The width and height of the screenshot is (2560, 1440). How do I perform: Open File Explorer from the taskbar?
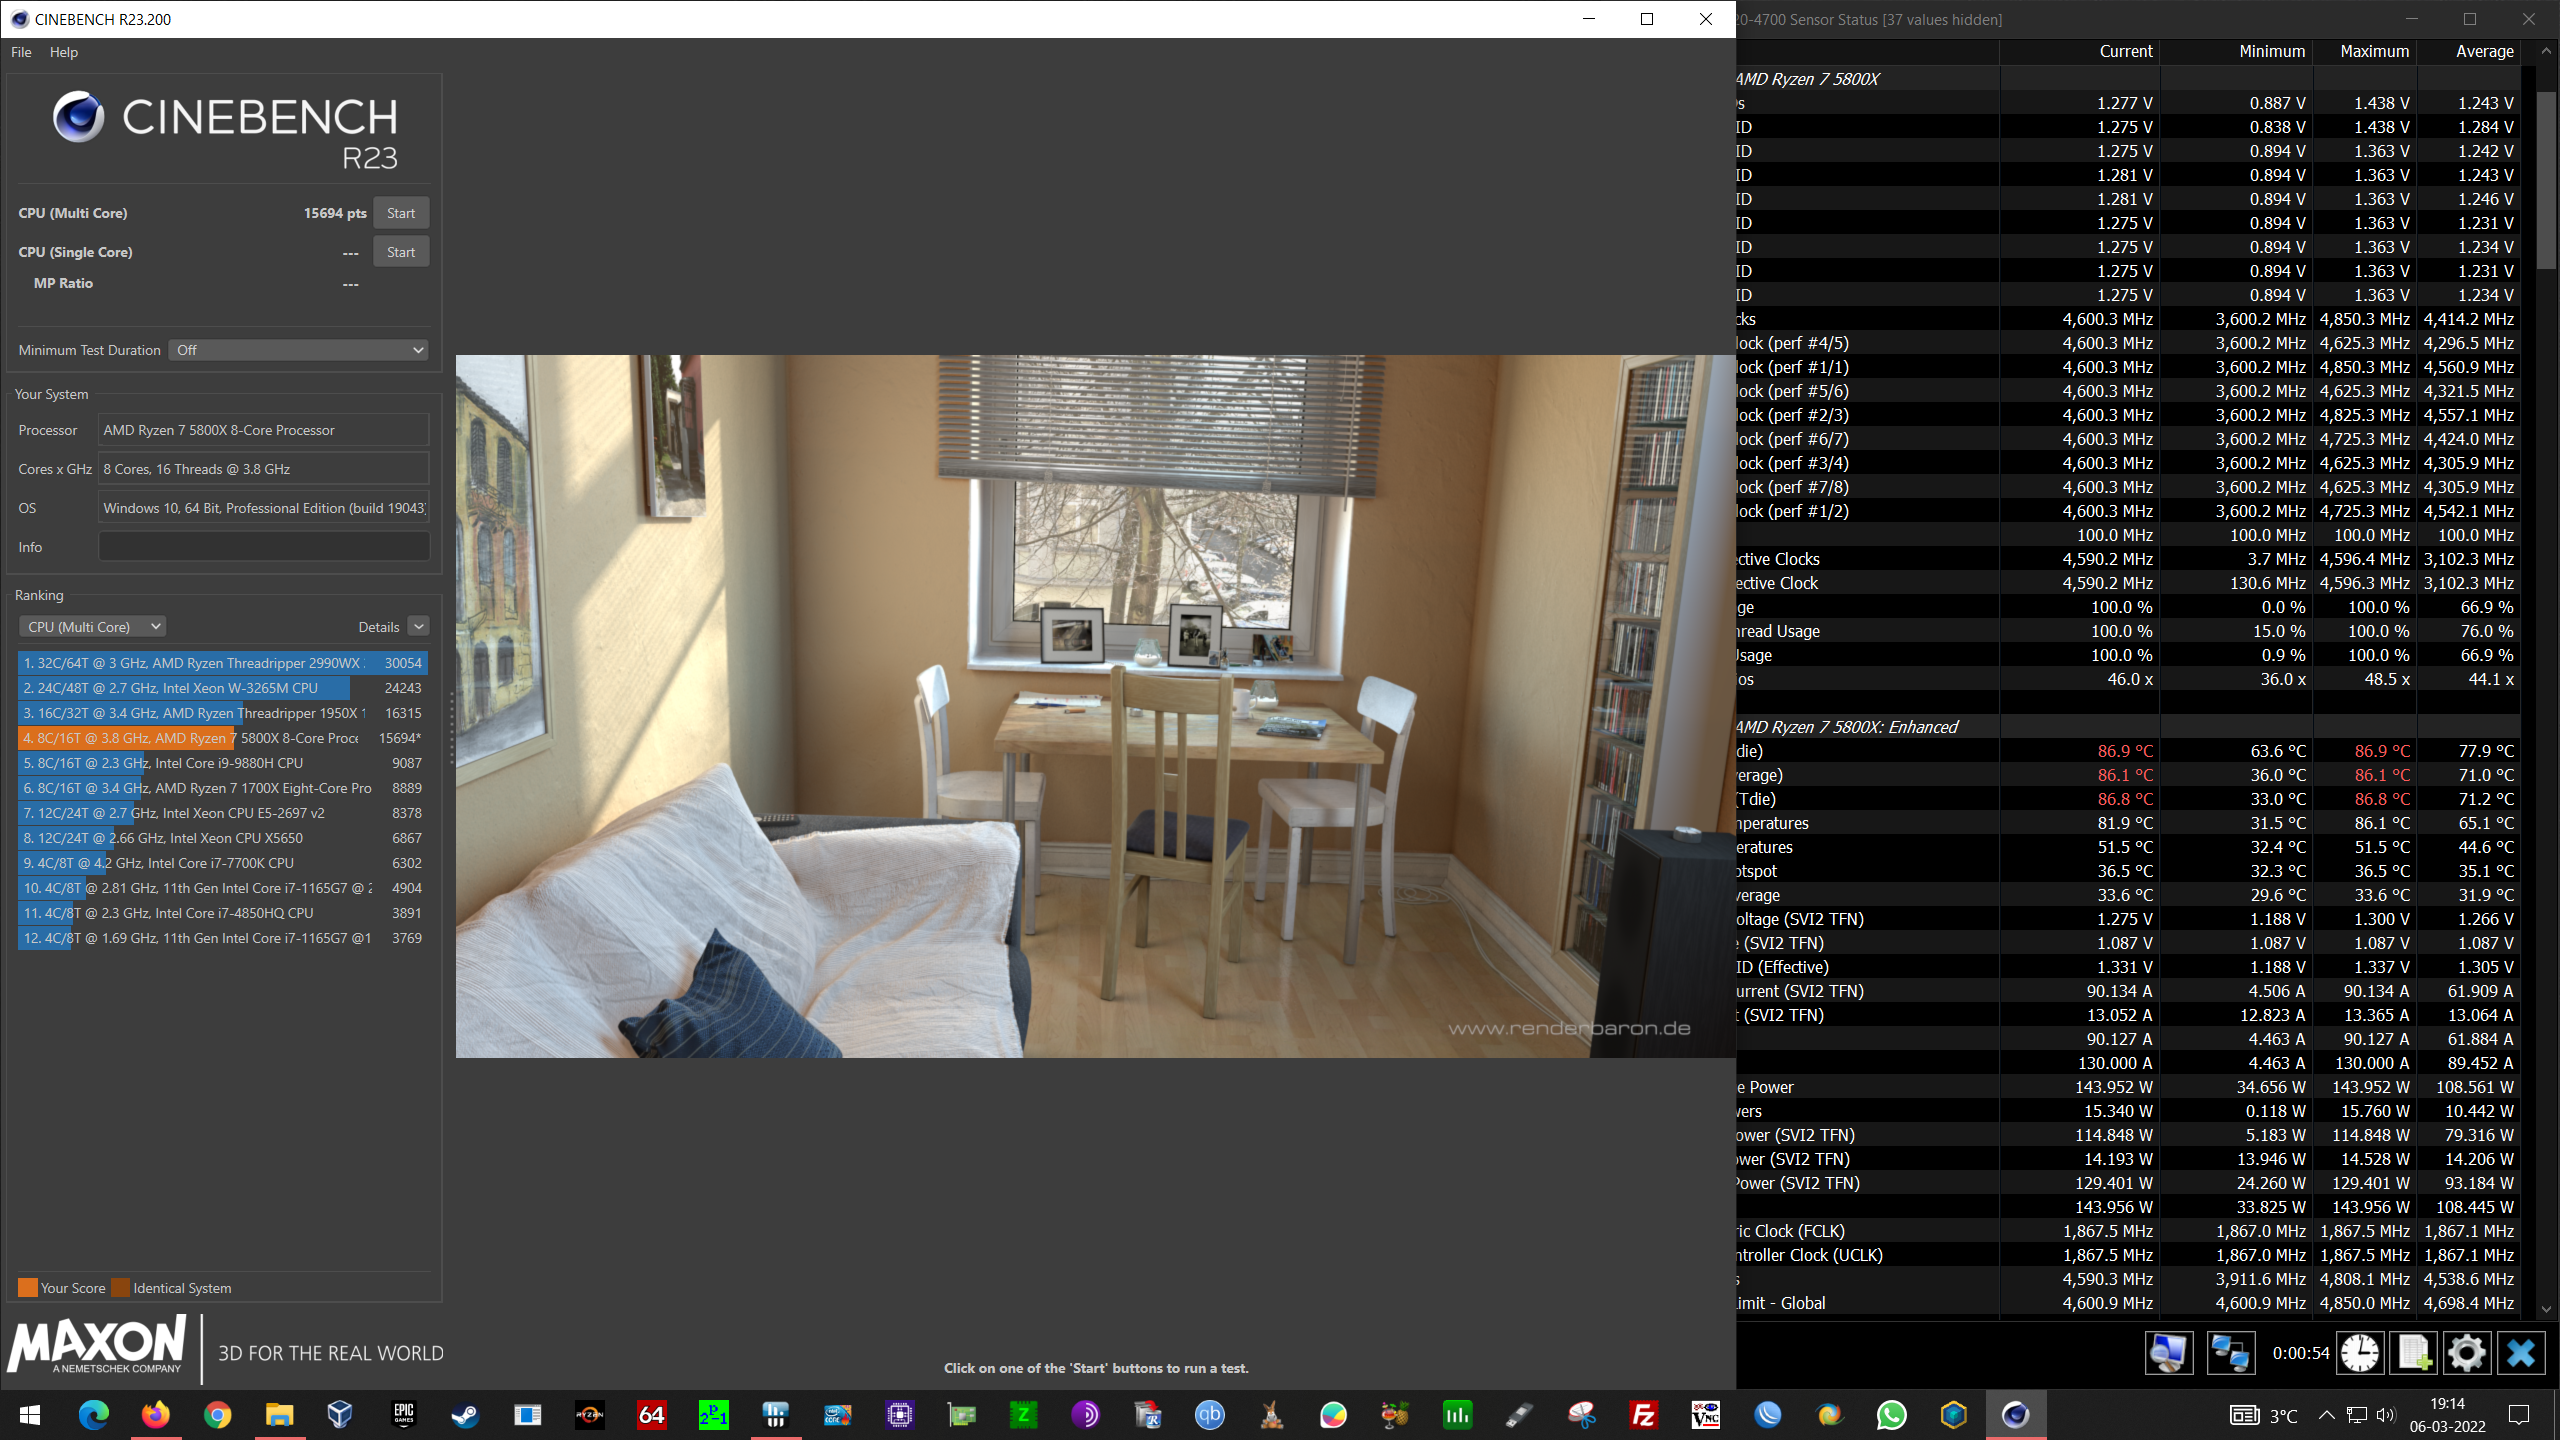[x=279, y=1415]
